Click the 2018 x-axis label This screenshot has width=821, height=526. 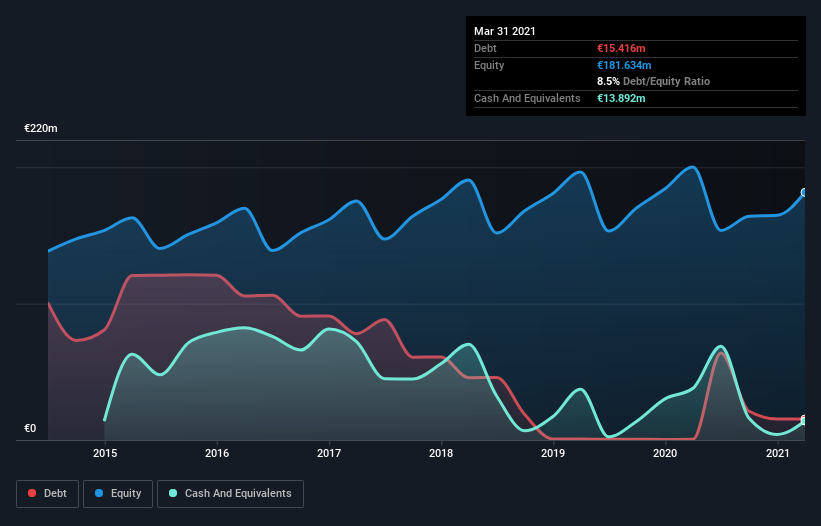[x=441, y=453]
